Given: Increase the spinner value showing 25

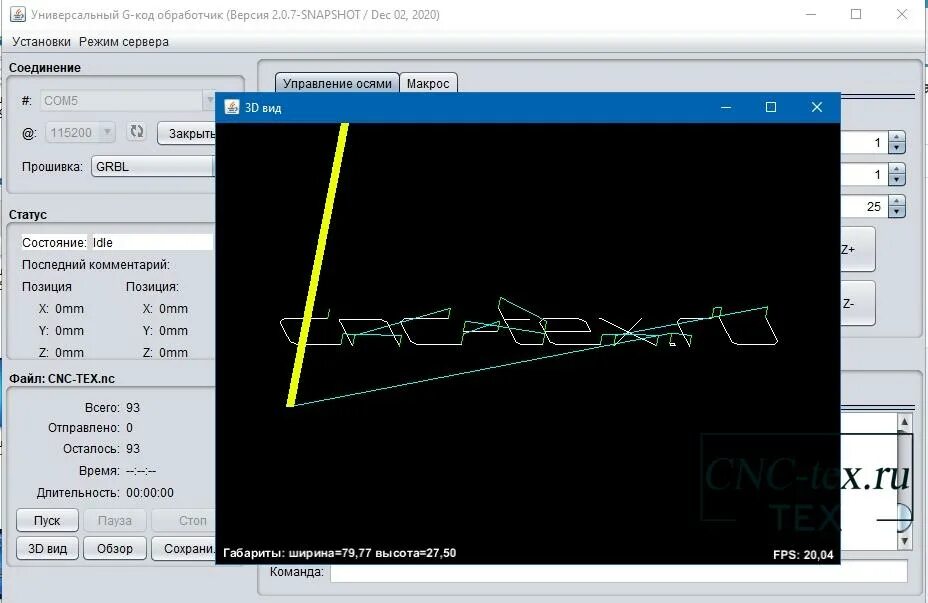Looking at the screenshot, I should tap(897, 201).
